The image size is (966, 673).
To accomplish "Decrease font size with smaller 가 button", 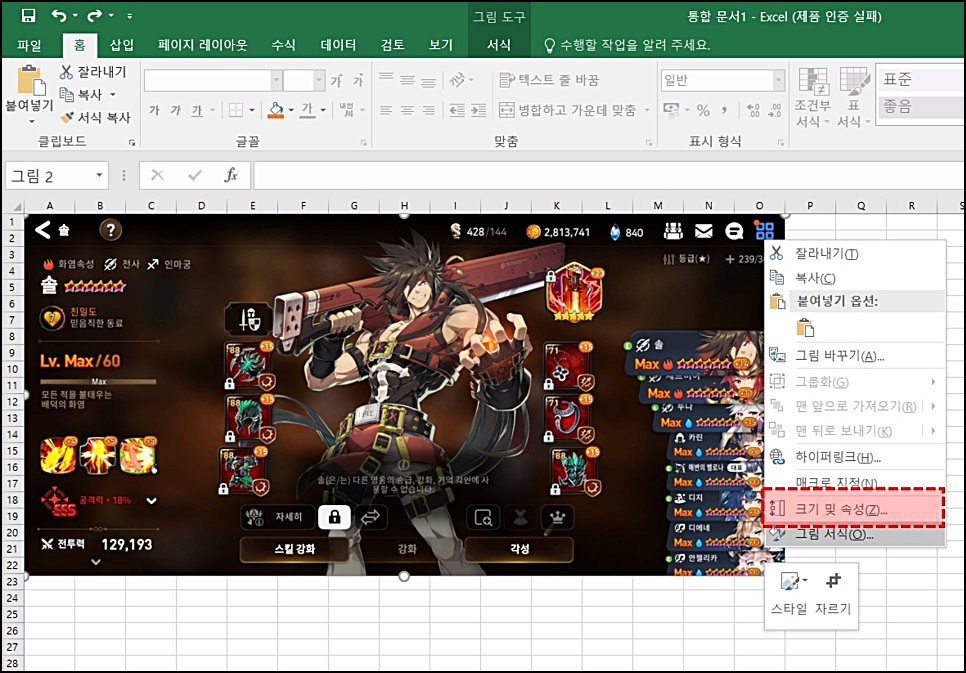I will (x=359, y=81).
